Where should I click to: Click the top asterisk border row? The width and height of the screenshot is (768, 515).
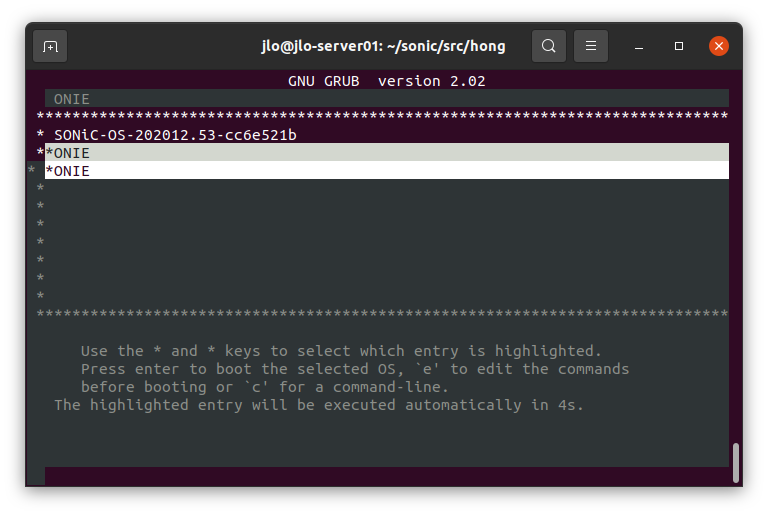(382, 117)
